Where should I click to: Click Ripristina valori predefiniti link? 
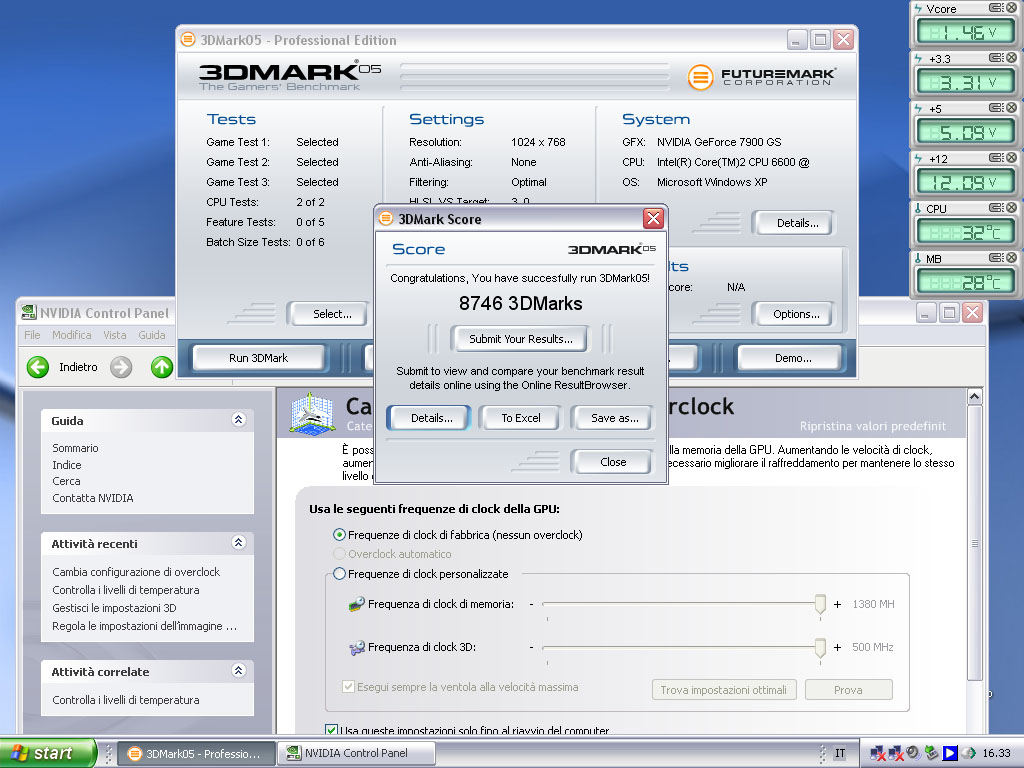872,426
